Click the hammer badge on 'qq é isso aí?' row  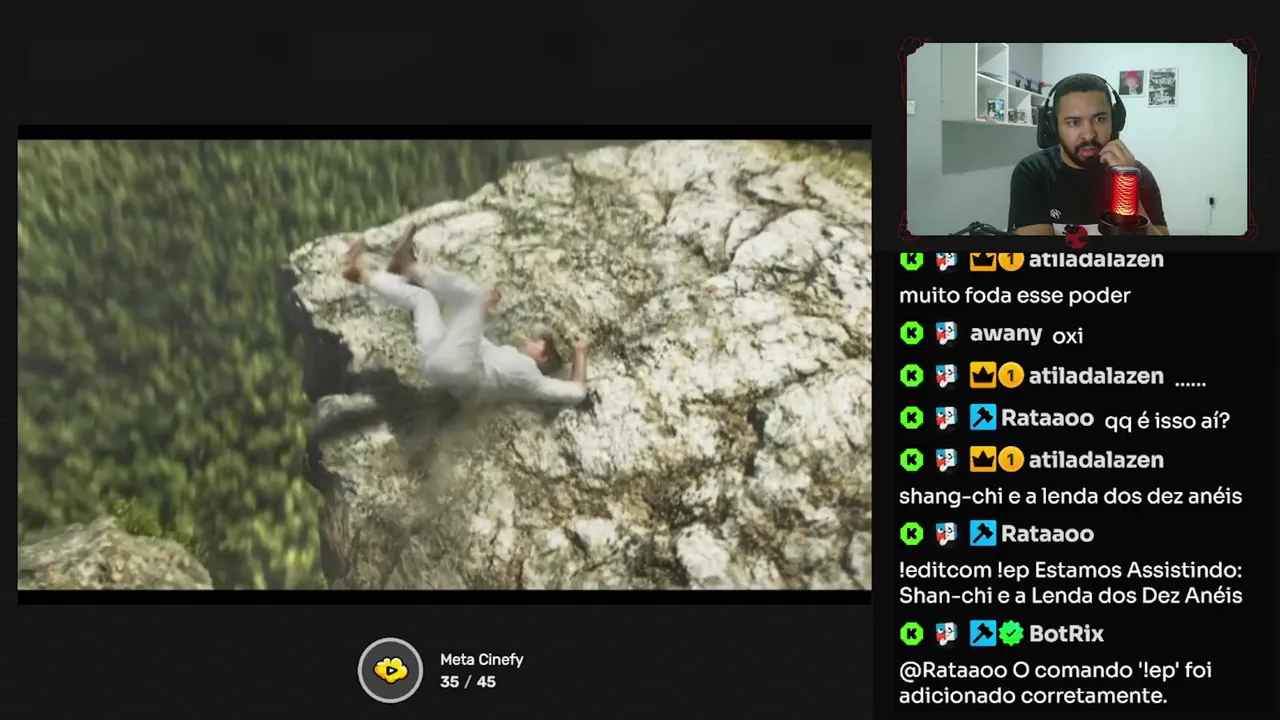point(982,418)
